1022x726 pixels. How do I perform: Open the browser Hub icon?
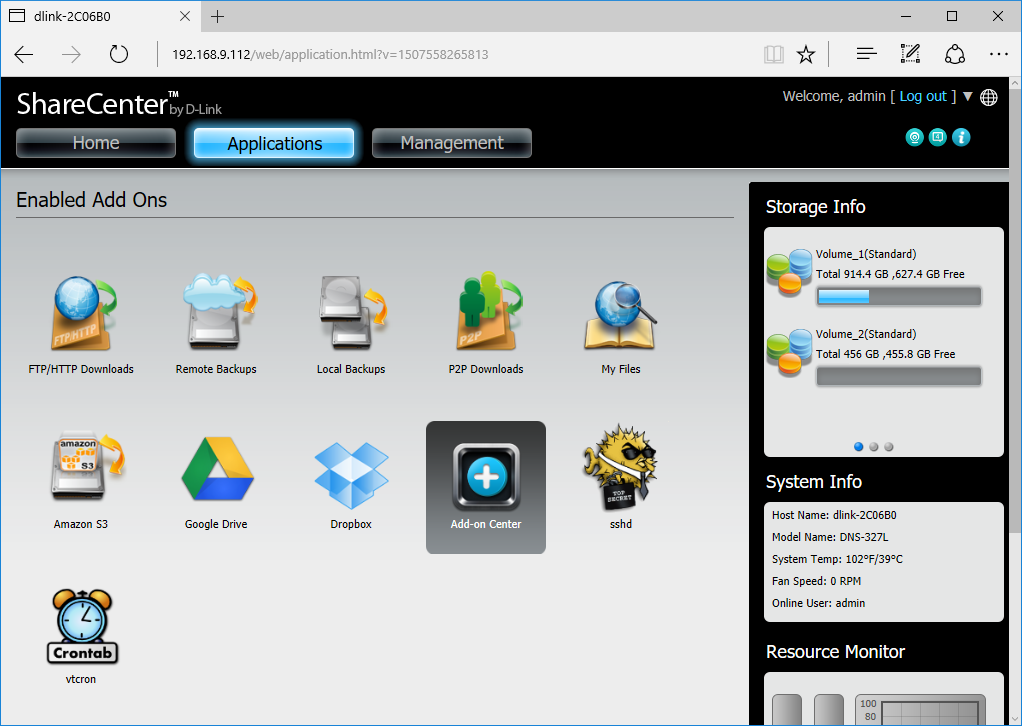pyautogui.click(x=866, y=54)
